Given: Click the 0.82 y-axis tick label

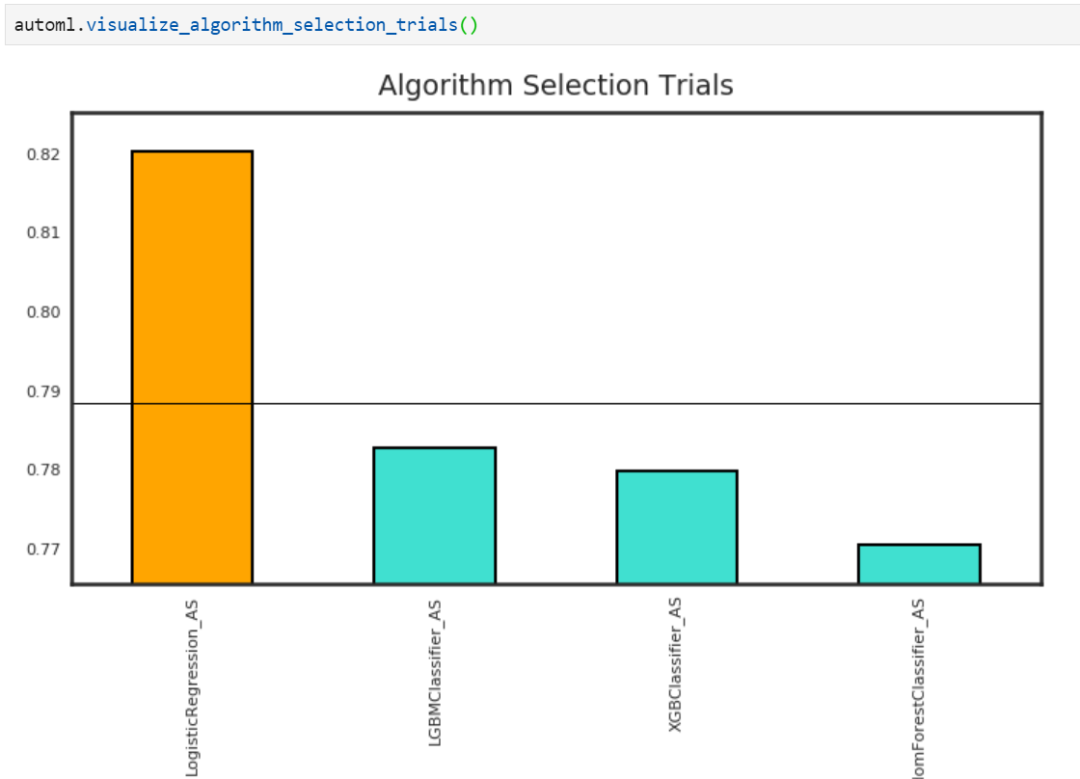Looking at the screenshot, I should point(43,155).
